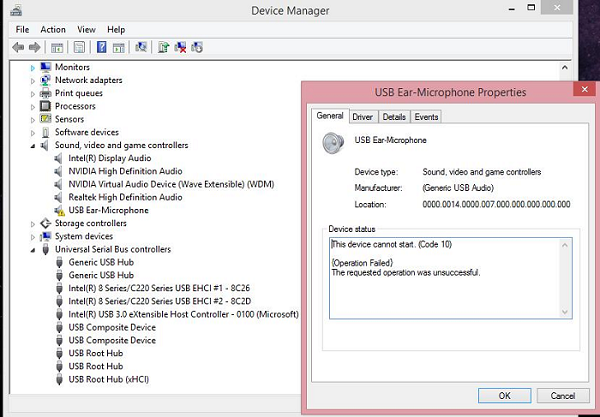The height and width of the screenshot is (417, 600).
Task: Click the Action pane toolbar icon
Action: (119, 47)
